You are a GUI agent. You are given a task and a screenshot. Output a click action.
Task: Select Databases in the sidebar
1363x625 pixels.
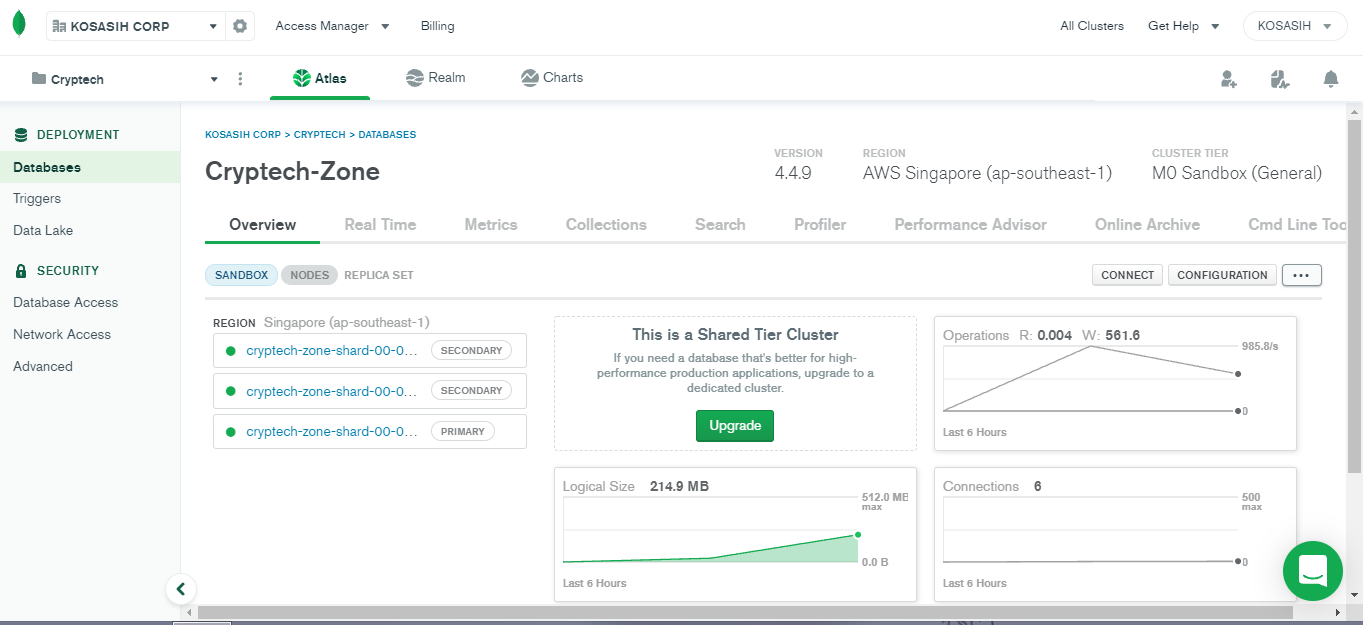(x=90, y=167)
